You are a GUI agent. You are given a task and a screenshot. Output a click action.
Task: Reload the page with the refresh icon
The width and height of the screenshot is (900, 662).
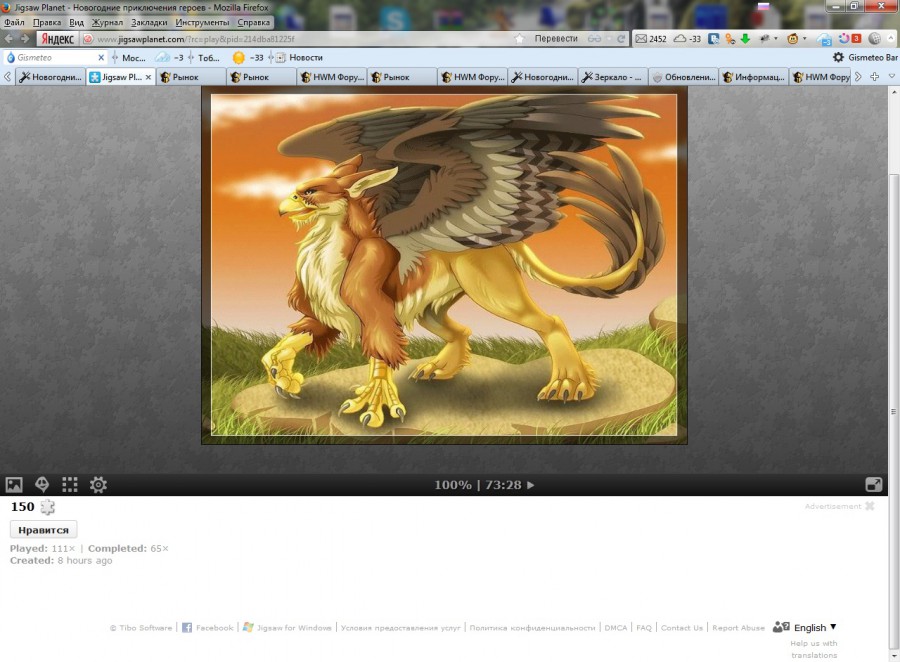(x=620, y=38)
